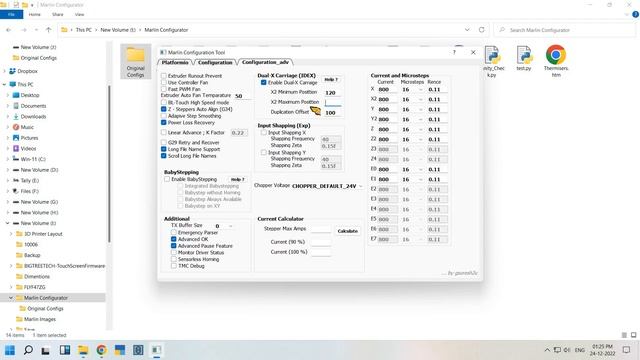Open Windows Start menu

click(x=10, y=350)
